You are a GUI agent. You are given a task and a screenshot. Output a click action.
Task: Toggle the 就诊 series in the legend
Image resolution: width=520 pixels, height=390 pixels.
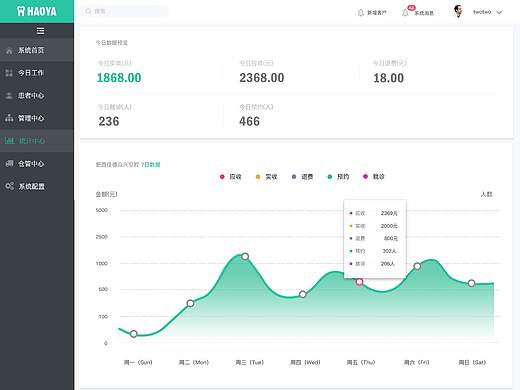[x=374, y=177]
